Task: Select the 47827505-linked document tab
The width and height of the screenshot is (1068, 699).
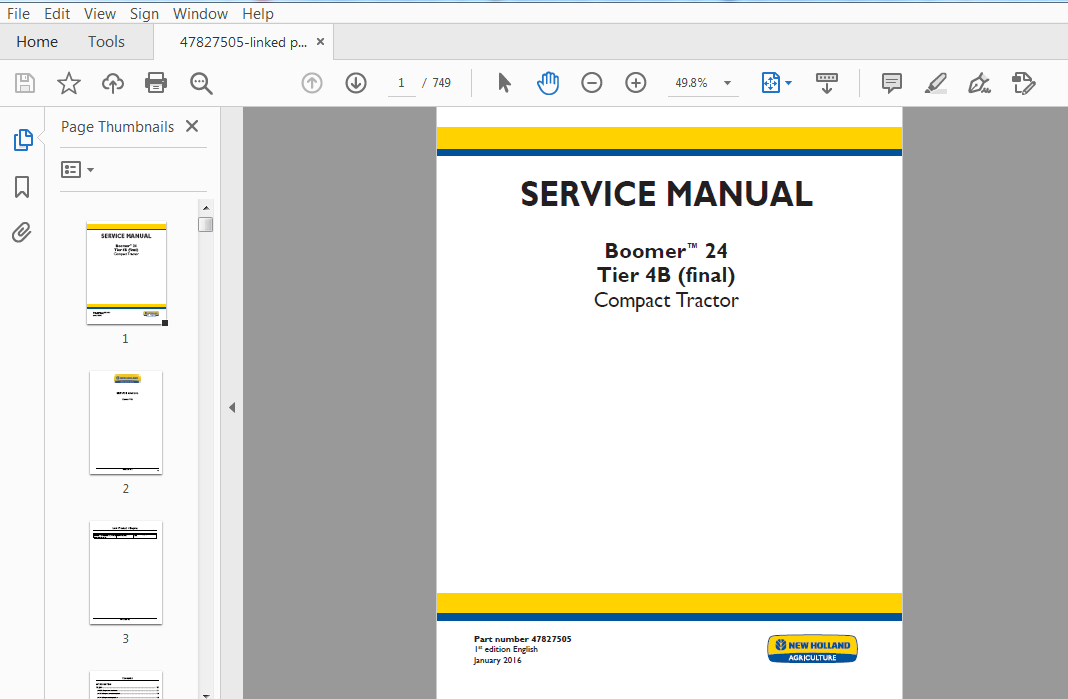Action: click(x=243, y=42)
